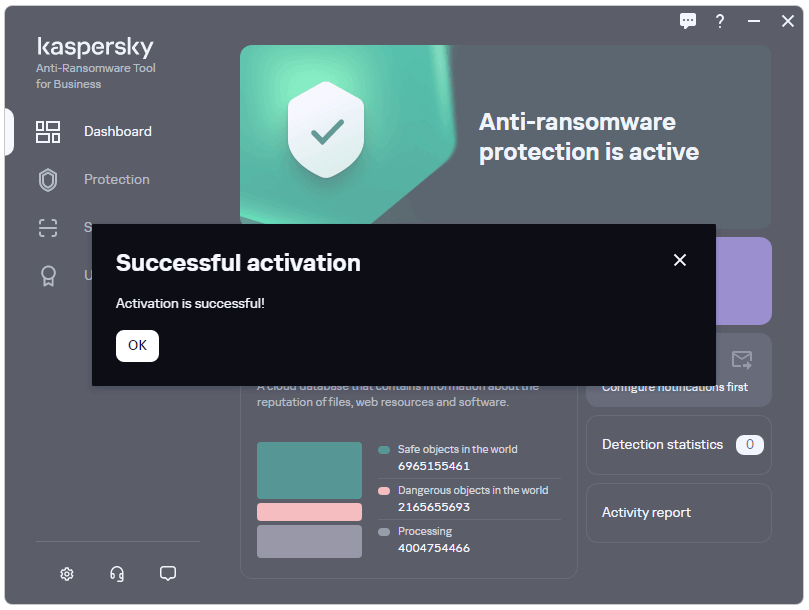Click the Detection statistics count badge

point(750,445)
